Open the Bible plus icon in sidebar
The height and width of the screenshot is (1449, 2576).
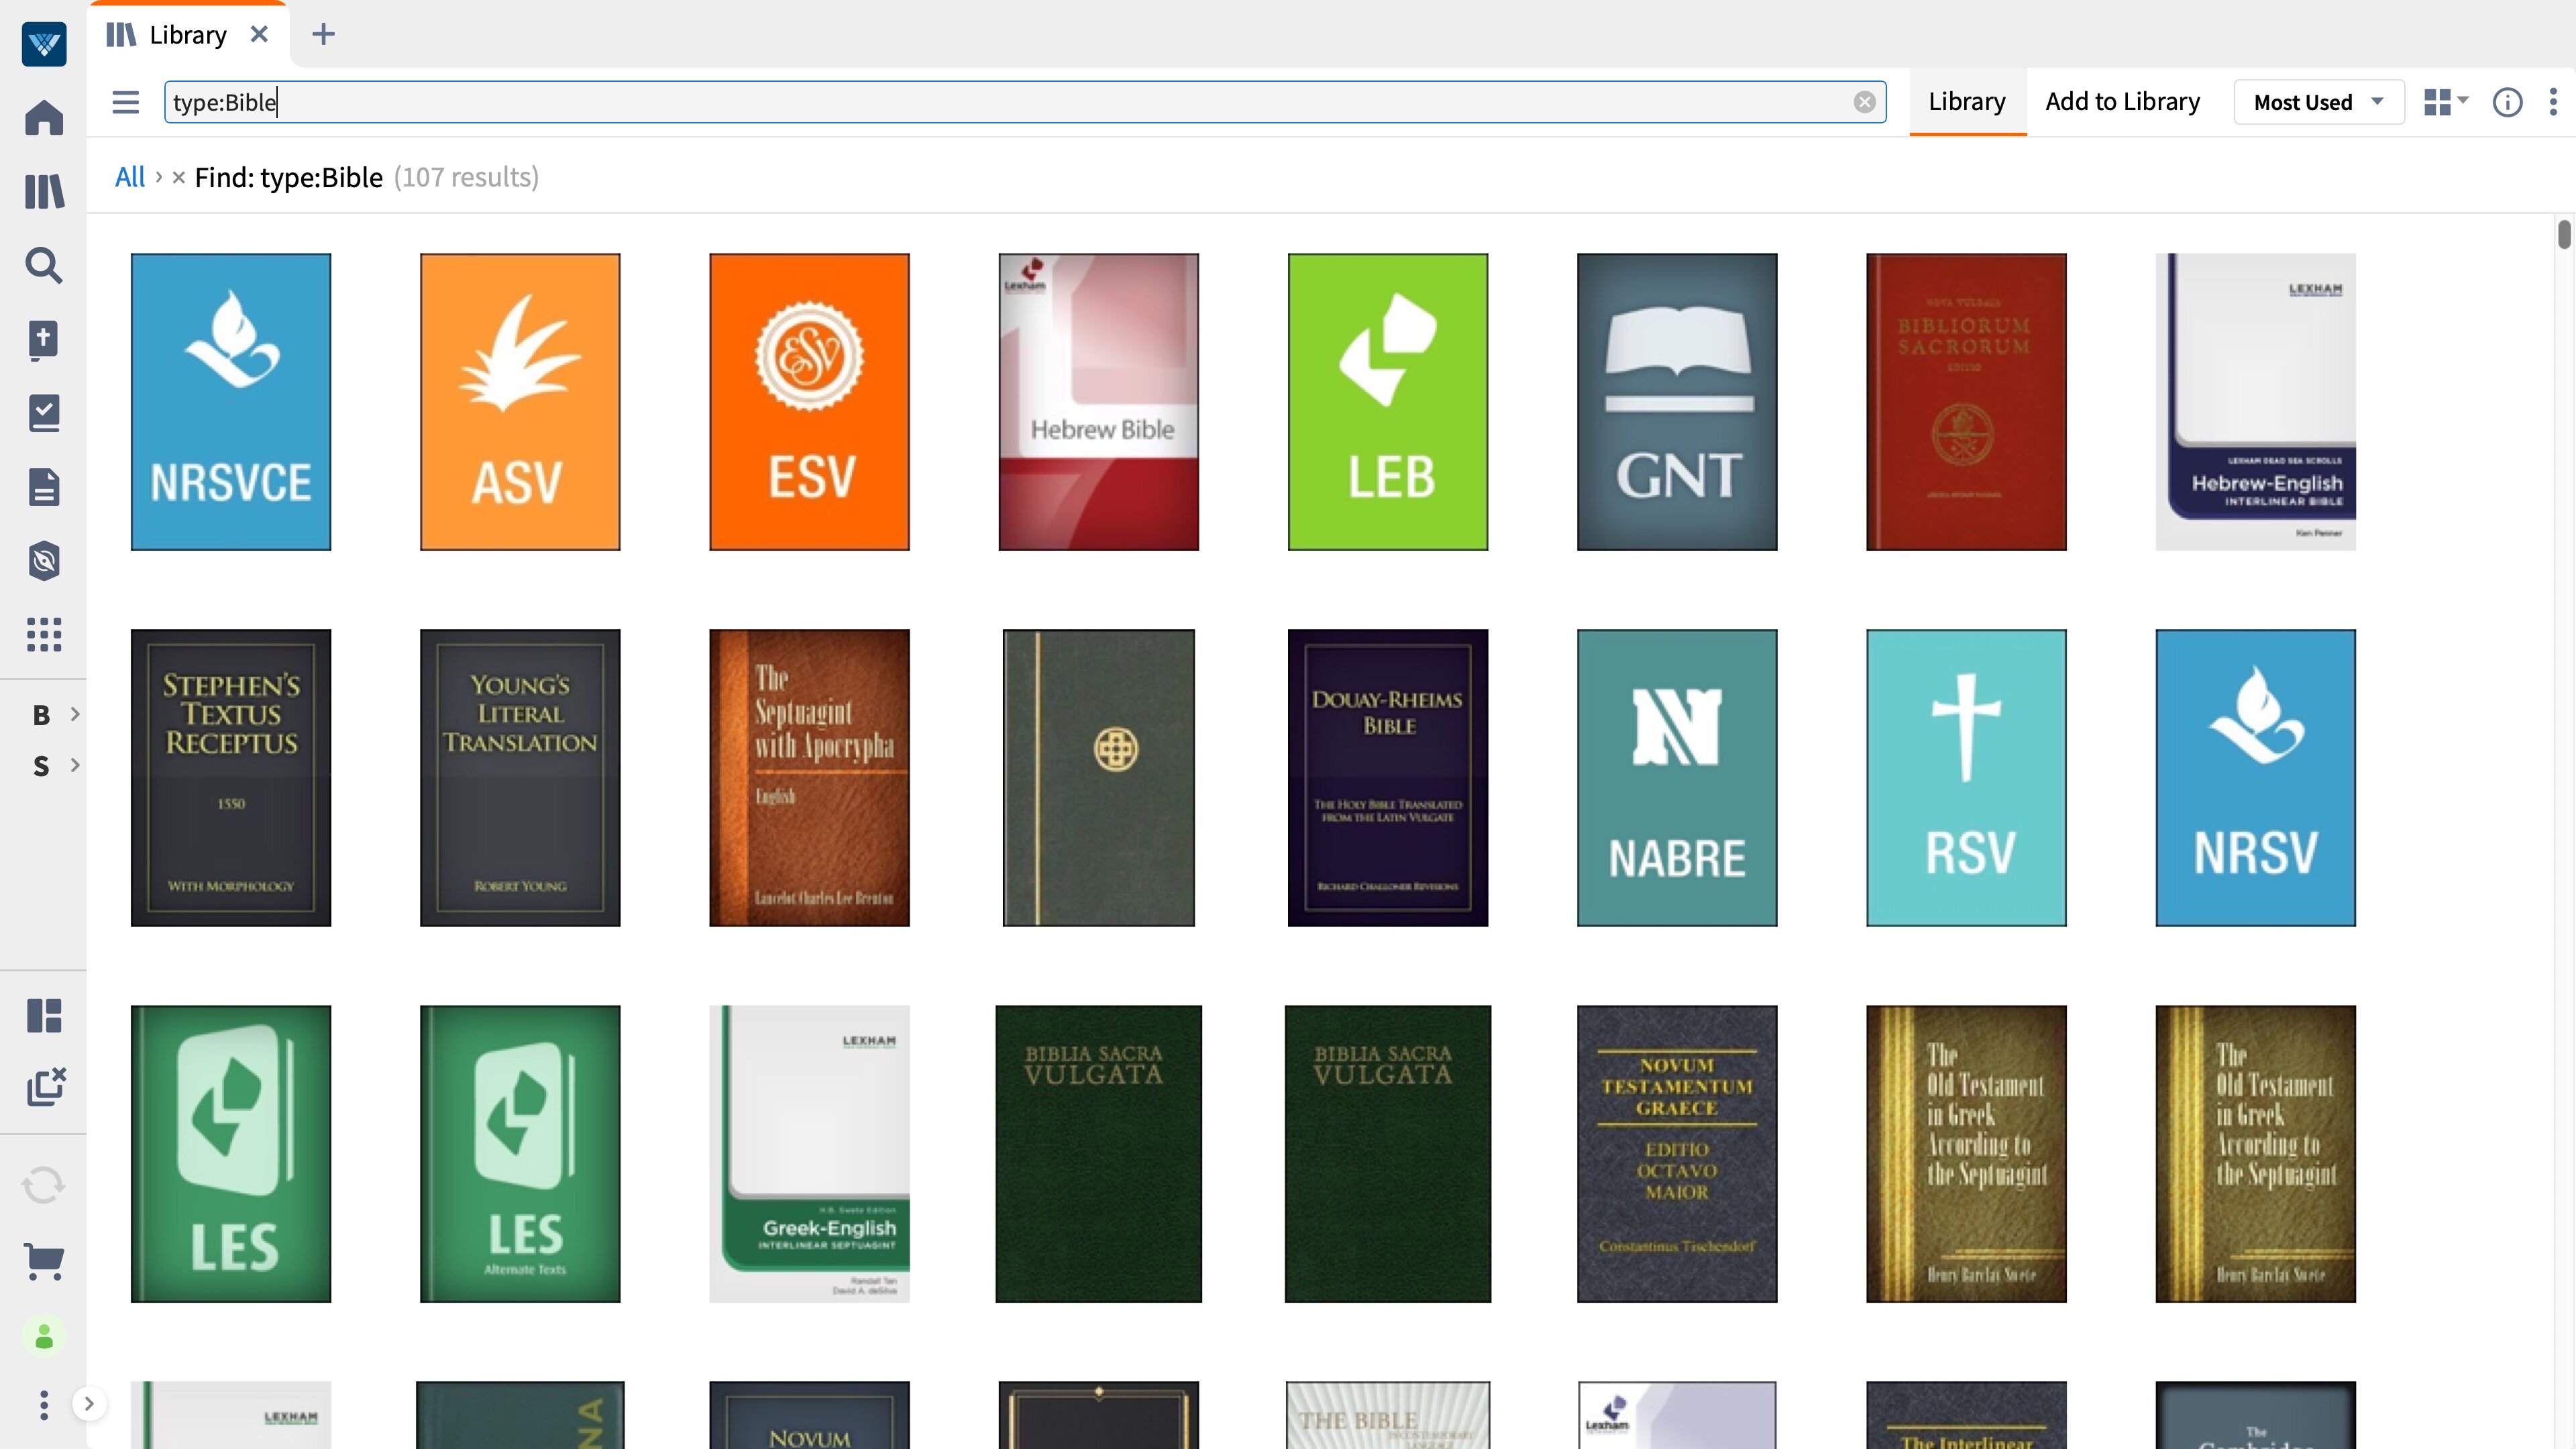[44, 340]
